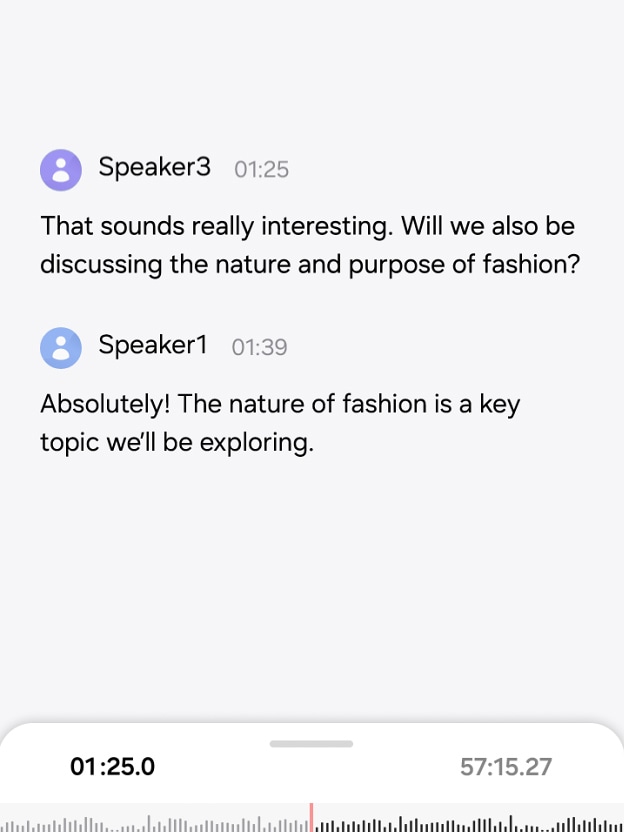Image resolution: width=624 pixels, height=832 pixels.
Task: Select the Speaker1 name label
Action: (x=153, y=345)
